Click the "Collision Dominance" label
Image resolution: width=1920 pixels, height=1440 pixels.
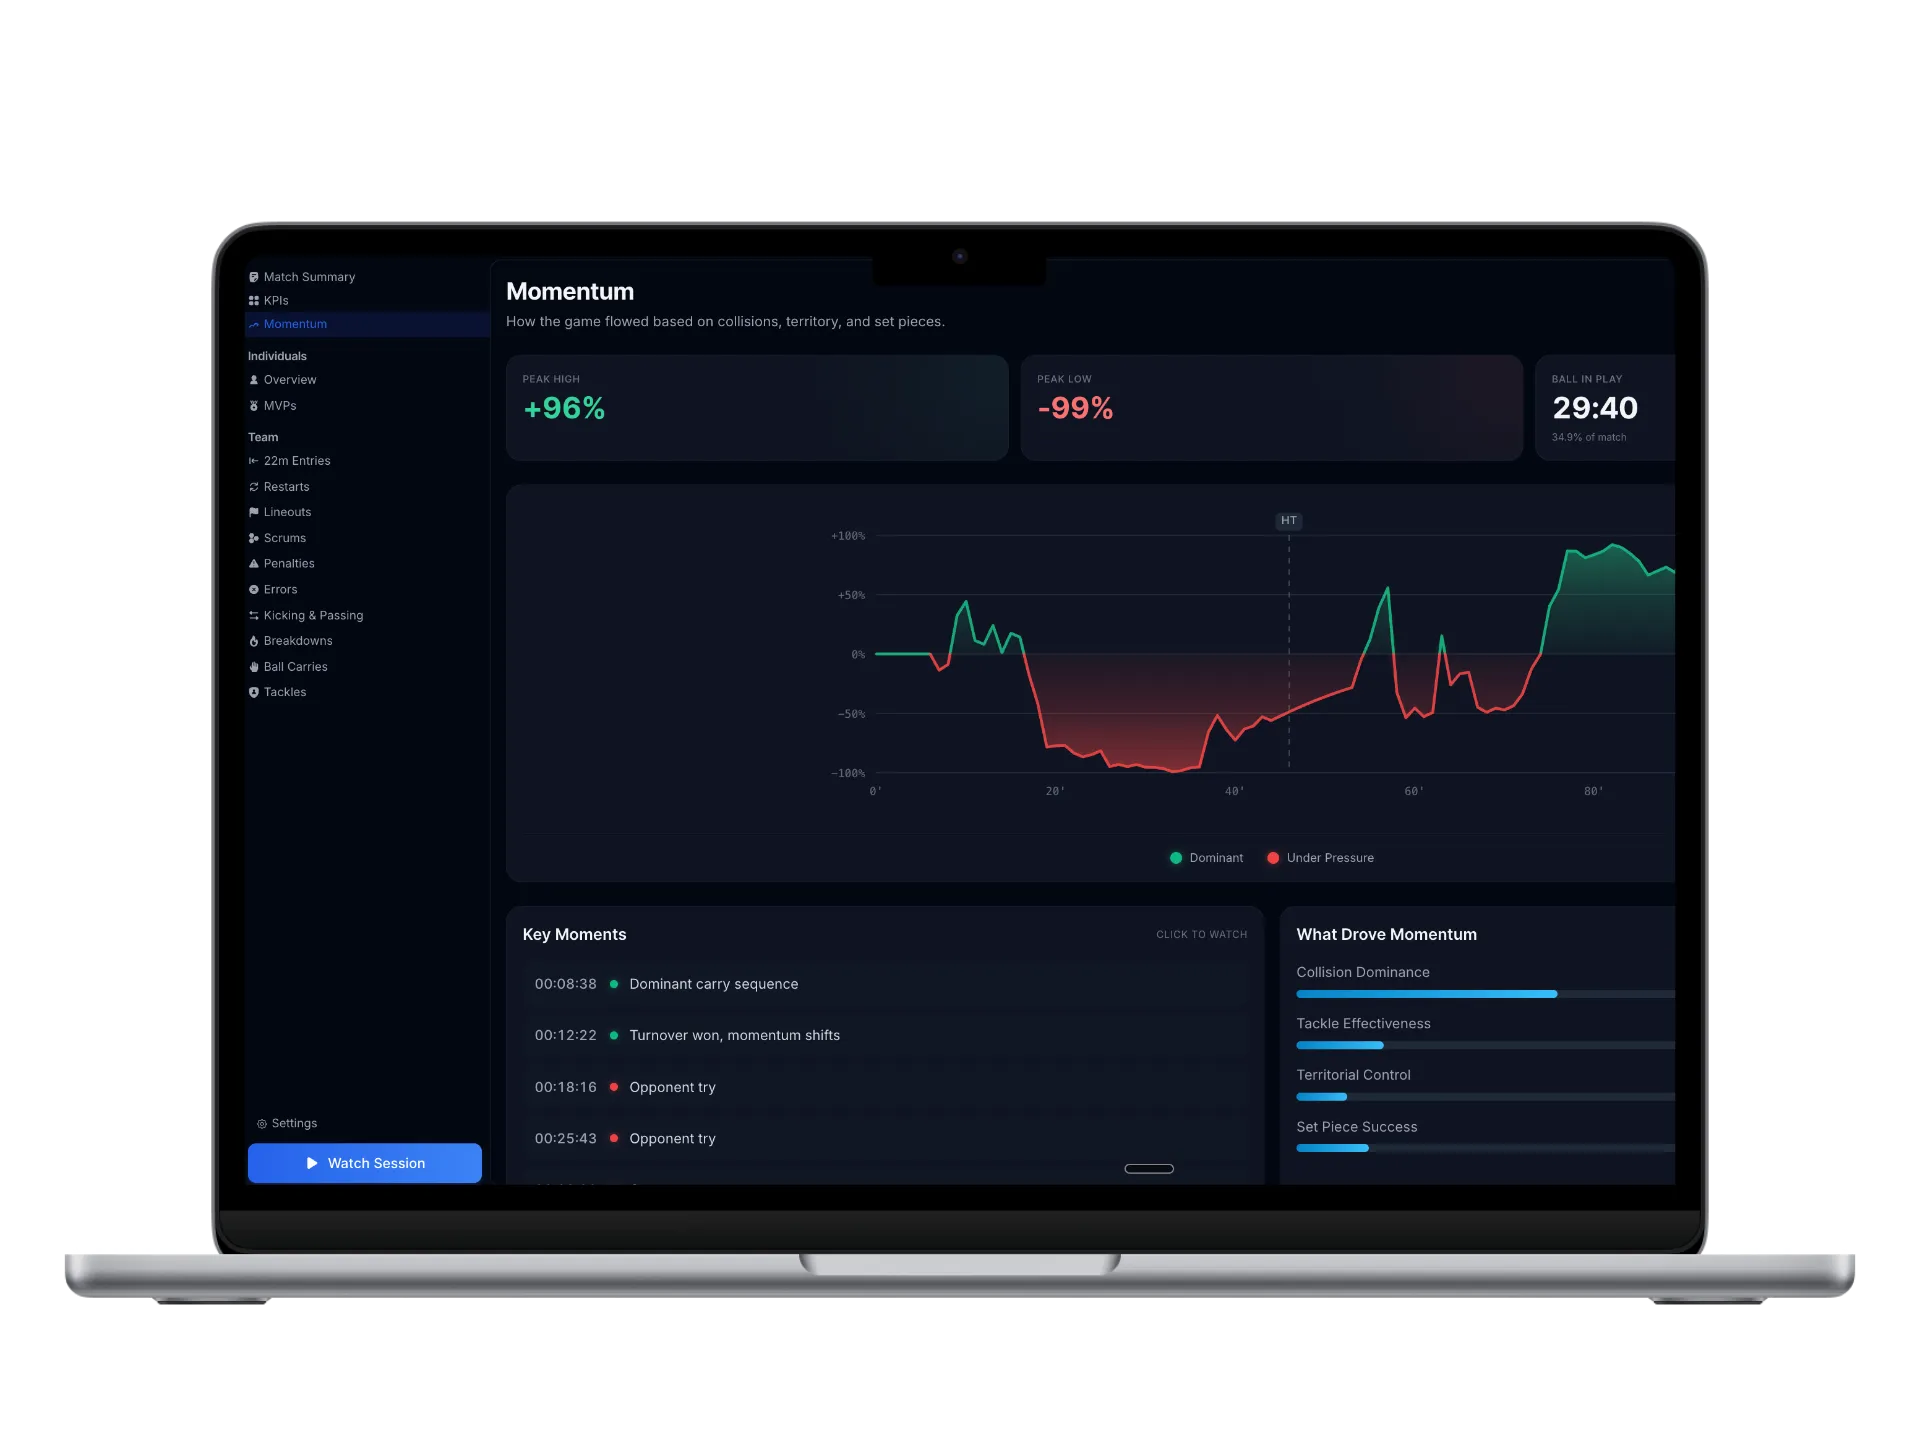[1363, 972]
